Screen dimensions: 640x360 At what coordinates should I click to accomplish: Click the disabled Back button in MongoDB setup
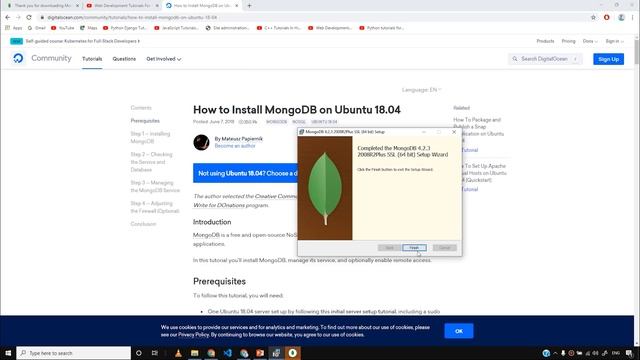click(x=389, y=248)
